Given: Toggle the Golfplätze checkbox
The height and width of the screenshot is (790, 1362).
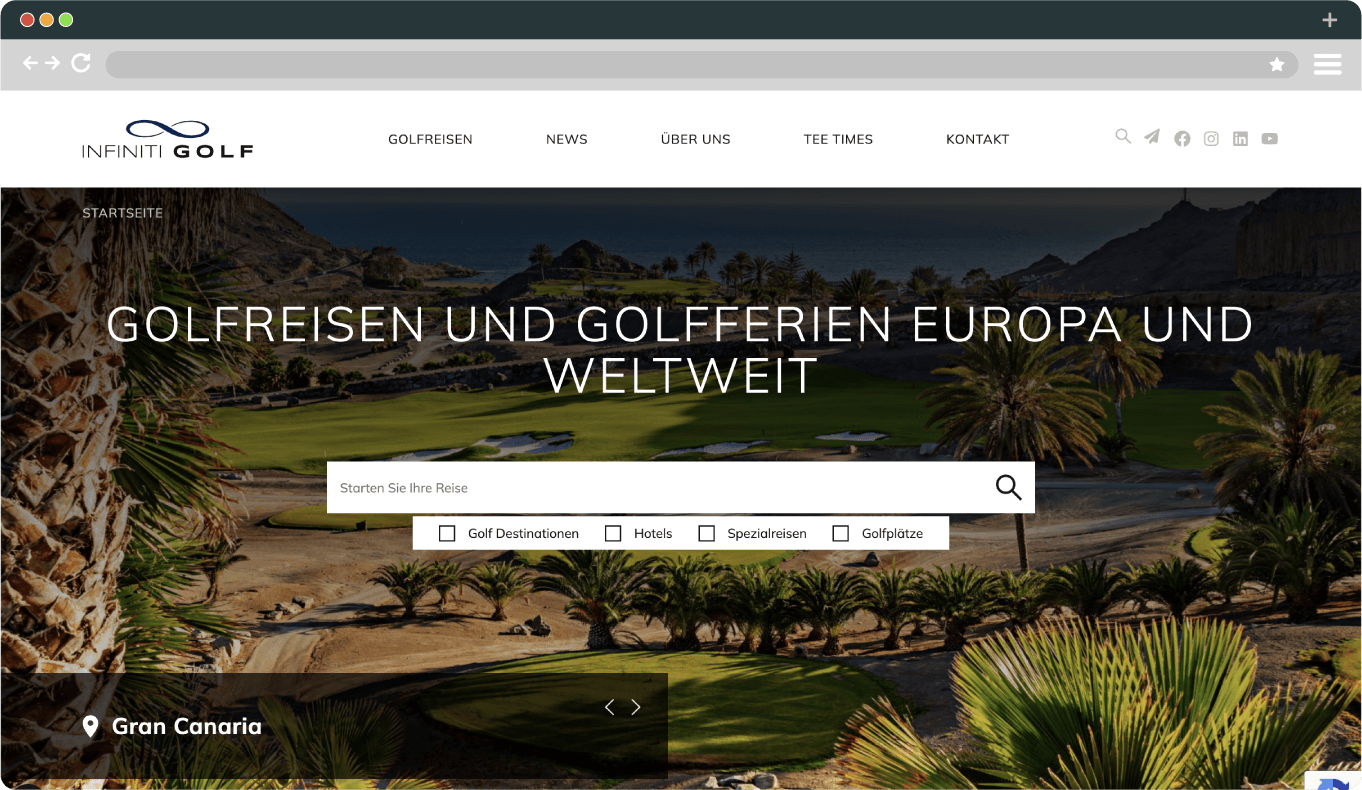Looking at the screenshot, I should [841, 534].
